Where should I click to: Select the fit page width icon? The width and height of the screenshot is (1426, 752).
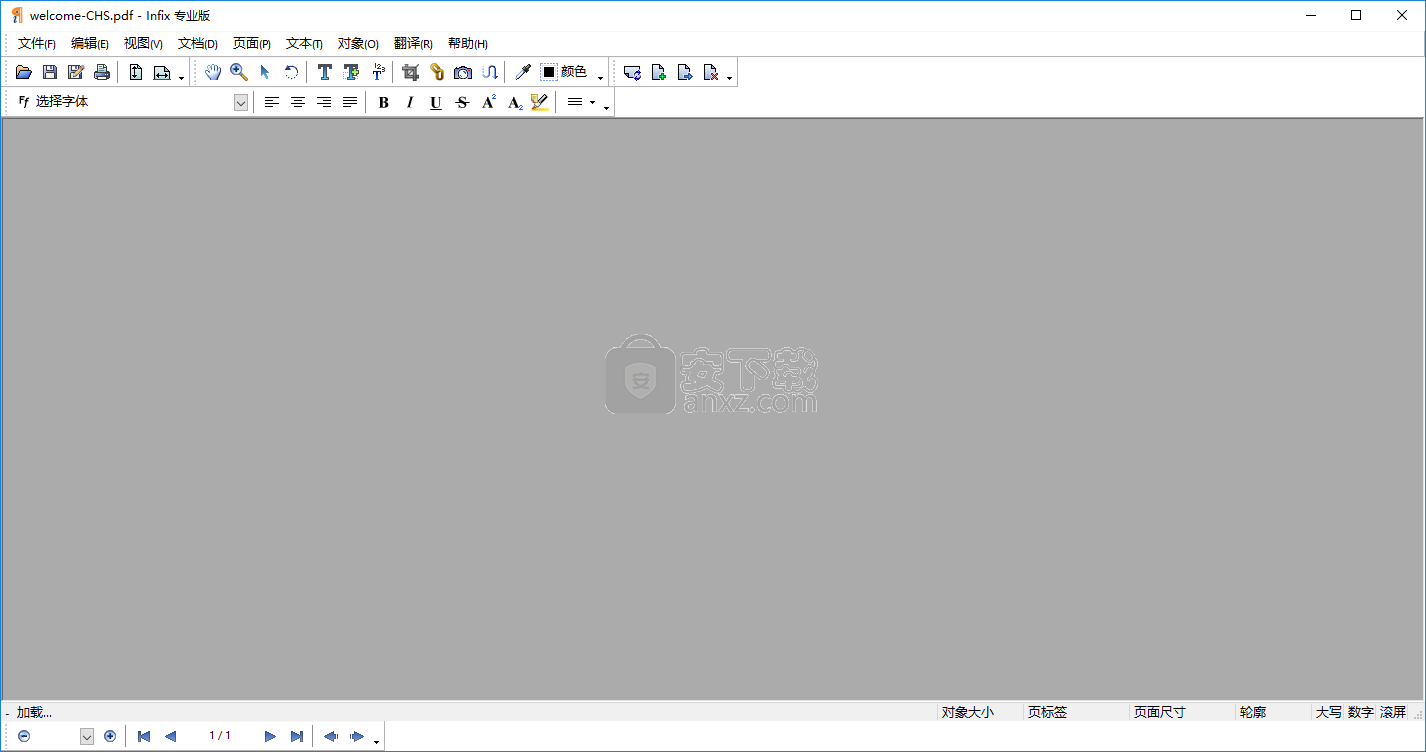pyautogui.click(x=162, y=72)
